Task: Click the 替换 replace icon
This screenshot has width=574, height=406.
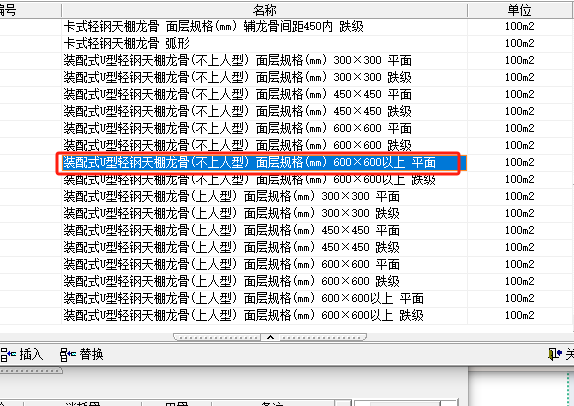Action: (68, 354)
